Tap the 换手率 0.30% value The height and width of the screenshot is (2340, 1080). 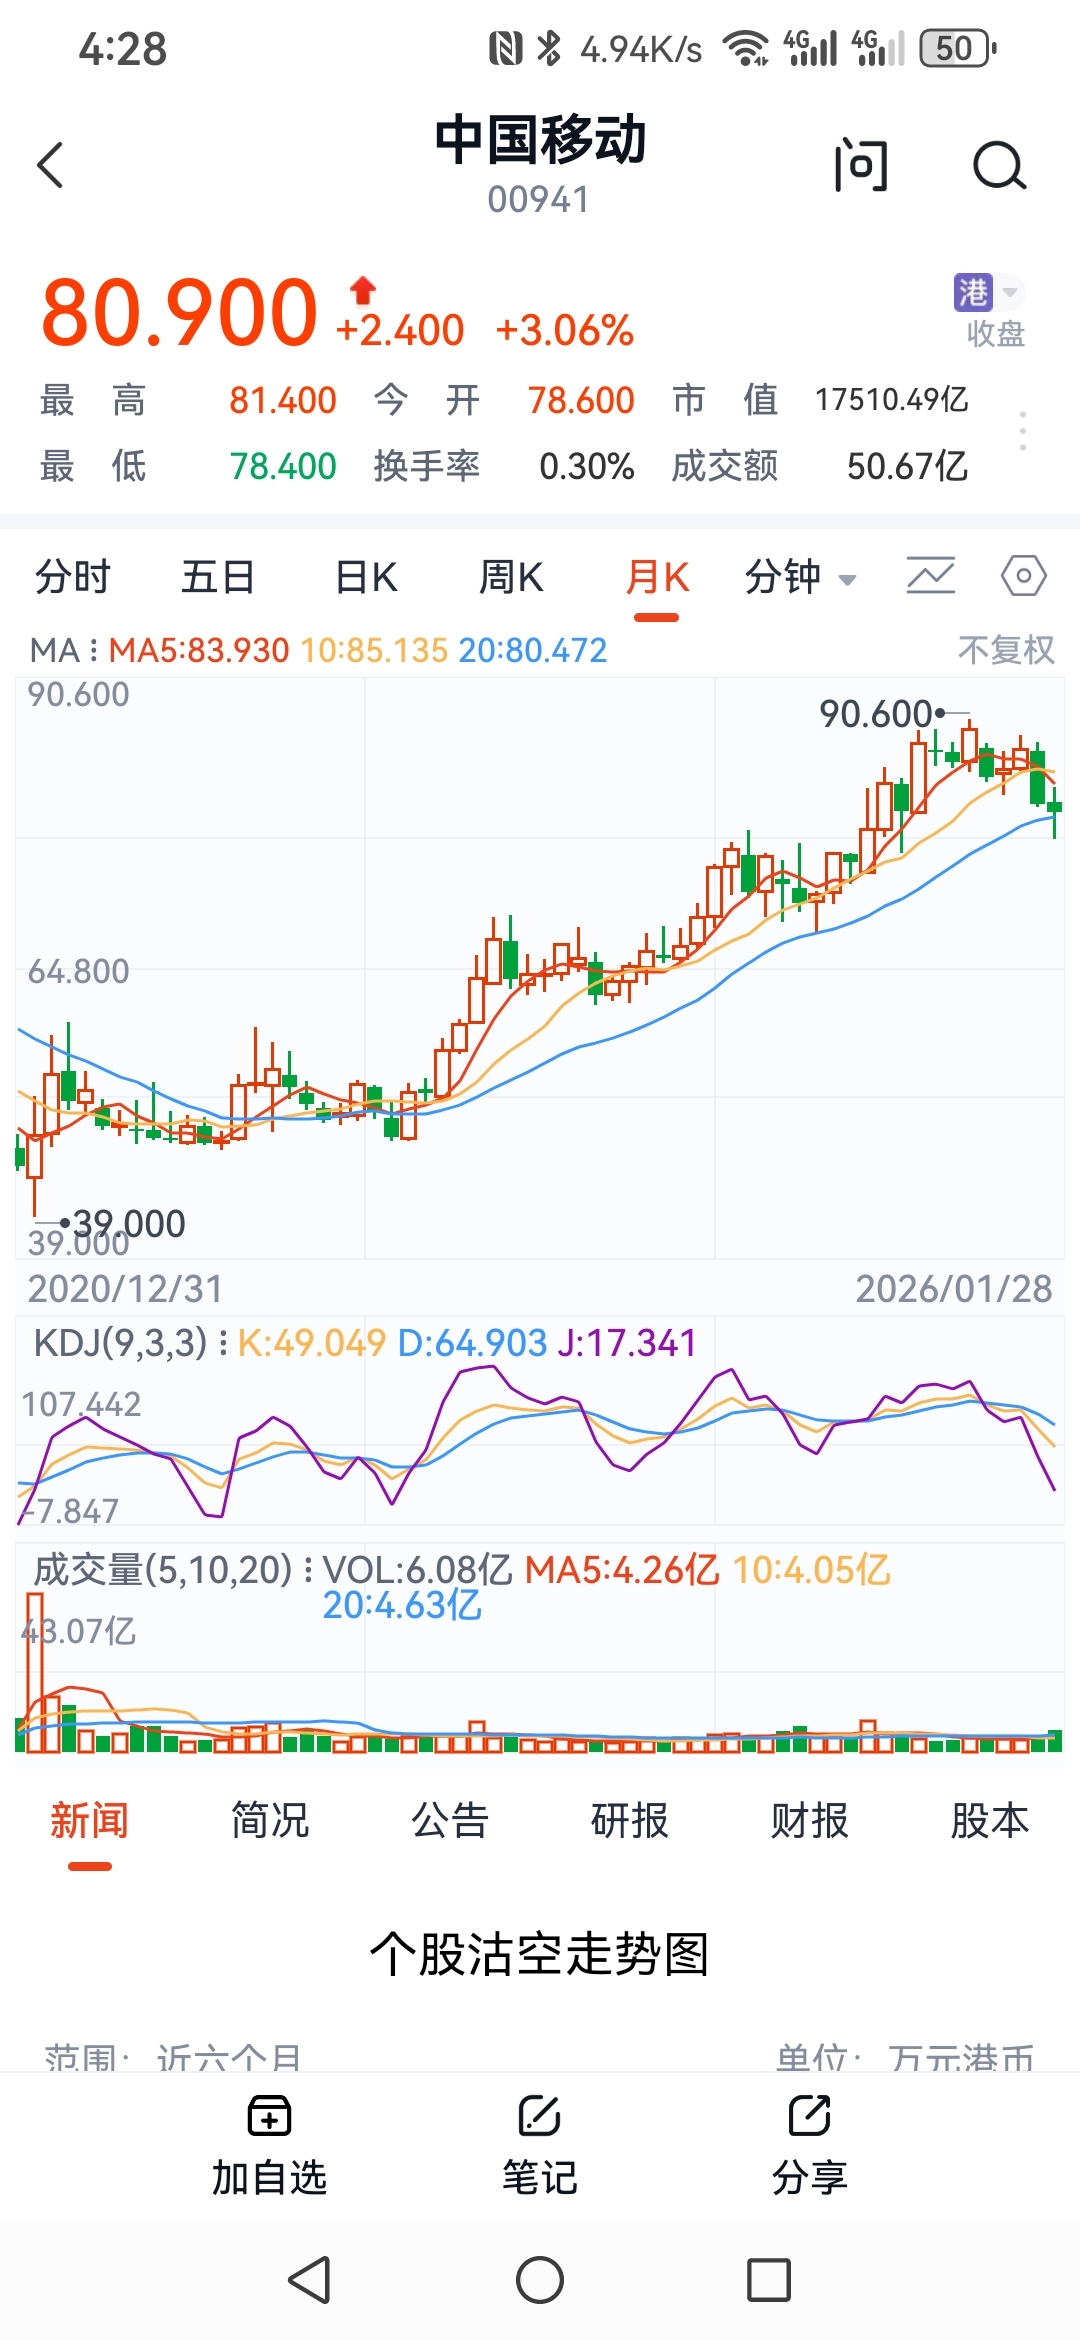[587, 466]
